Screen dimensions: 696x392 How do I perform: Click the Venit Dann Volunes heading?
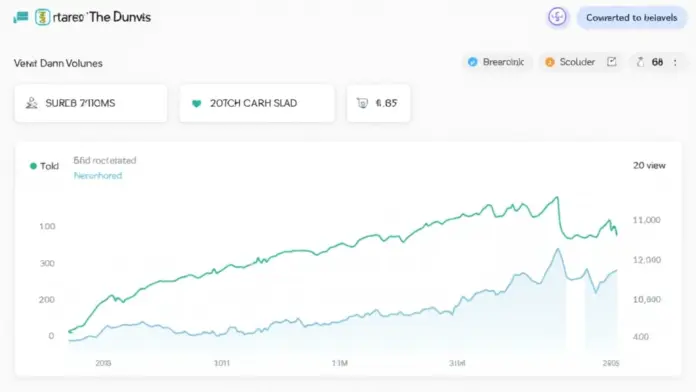pos(58,63)
